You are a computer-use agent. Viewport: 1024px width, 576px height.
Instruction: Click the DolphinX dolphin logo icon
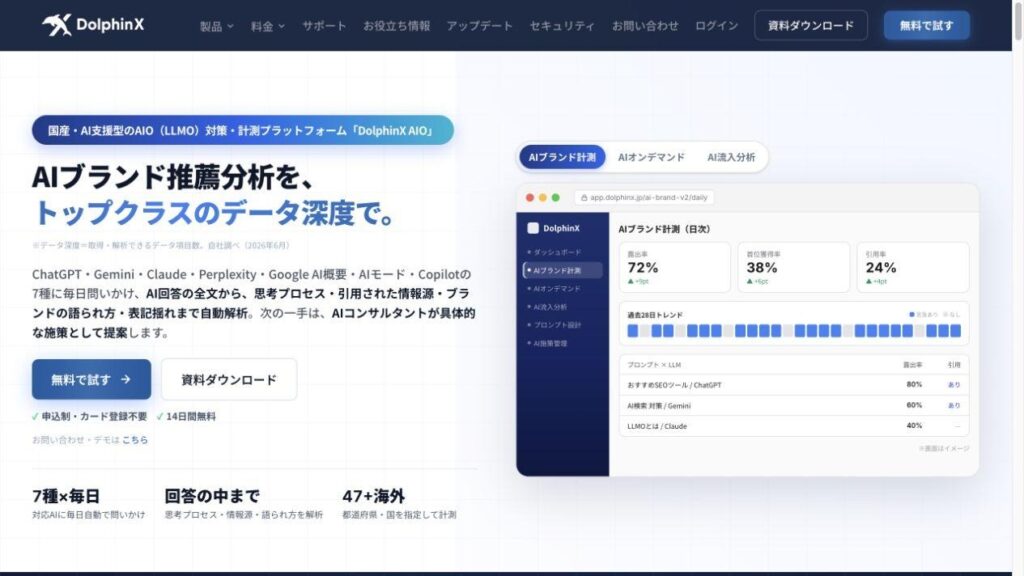(57, 25)
